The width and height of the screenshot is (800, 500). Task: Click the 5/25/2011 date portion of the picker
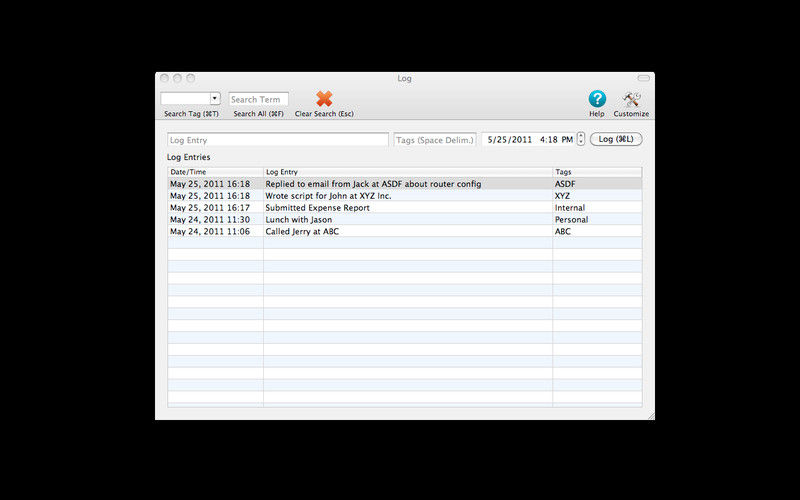pos(509,139)
